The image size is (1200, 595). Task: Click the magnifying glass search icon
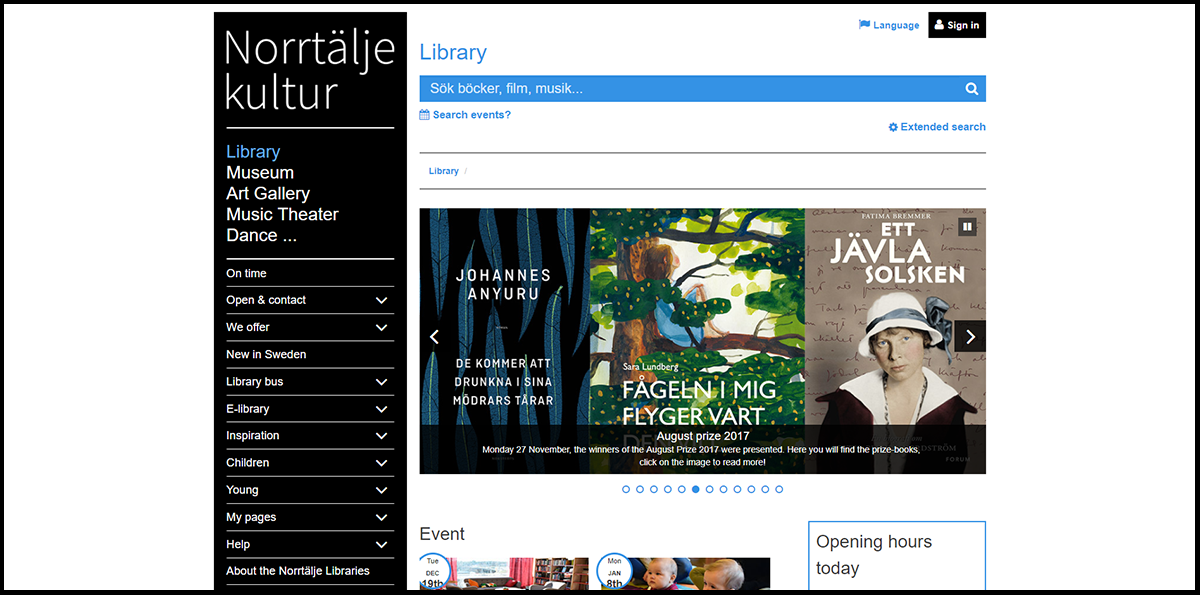pos(971,89)
